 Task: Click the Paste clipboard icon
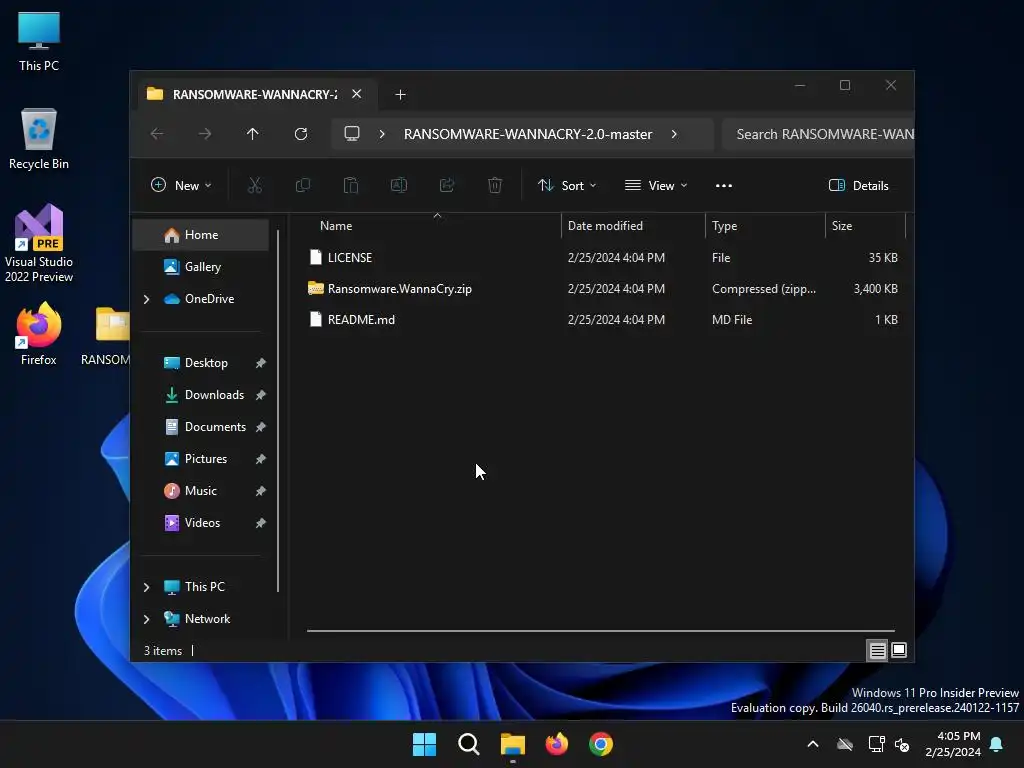coord(351,185)
